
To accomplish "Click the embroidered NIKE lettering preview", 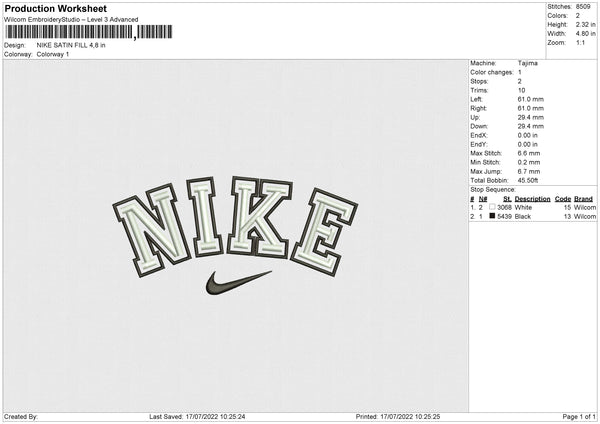I will 235,226.
